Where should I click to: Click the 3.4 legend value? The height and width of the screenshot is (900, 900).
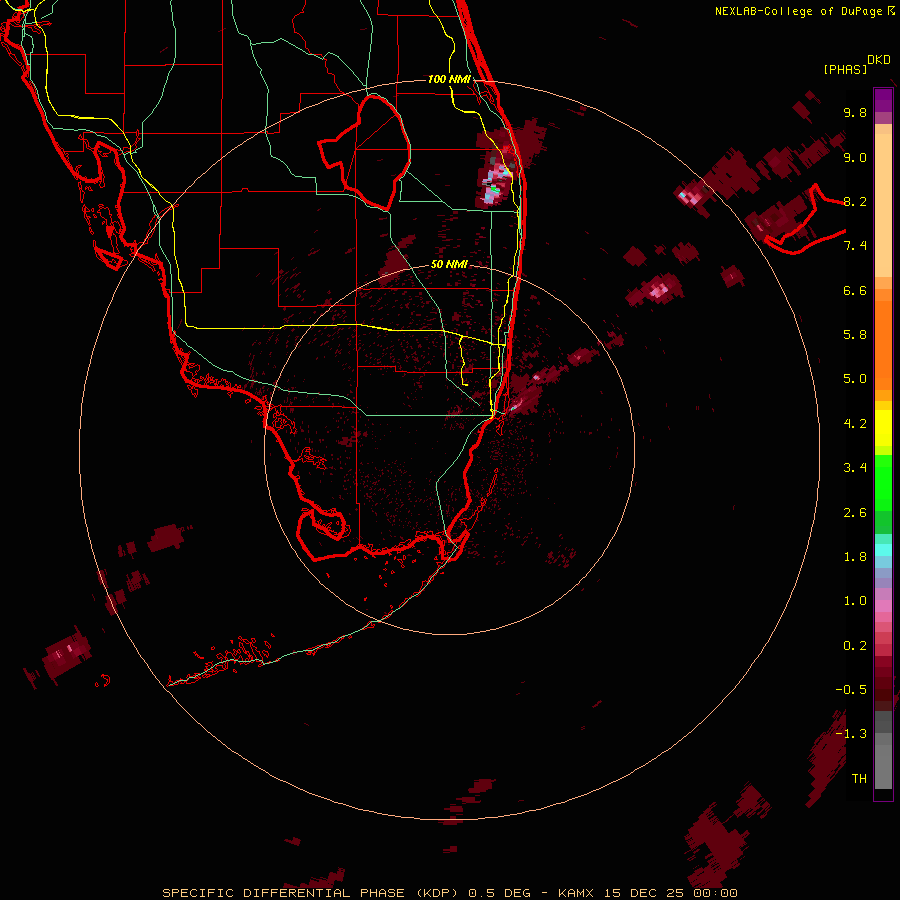(855, 468)
